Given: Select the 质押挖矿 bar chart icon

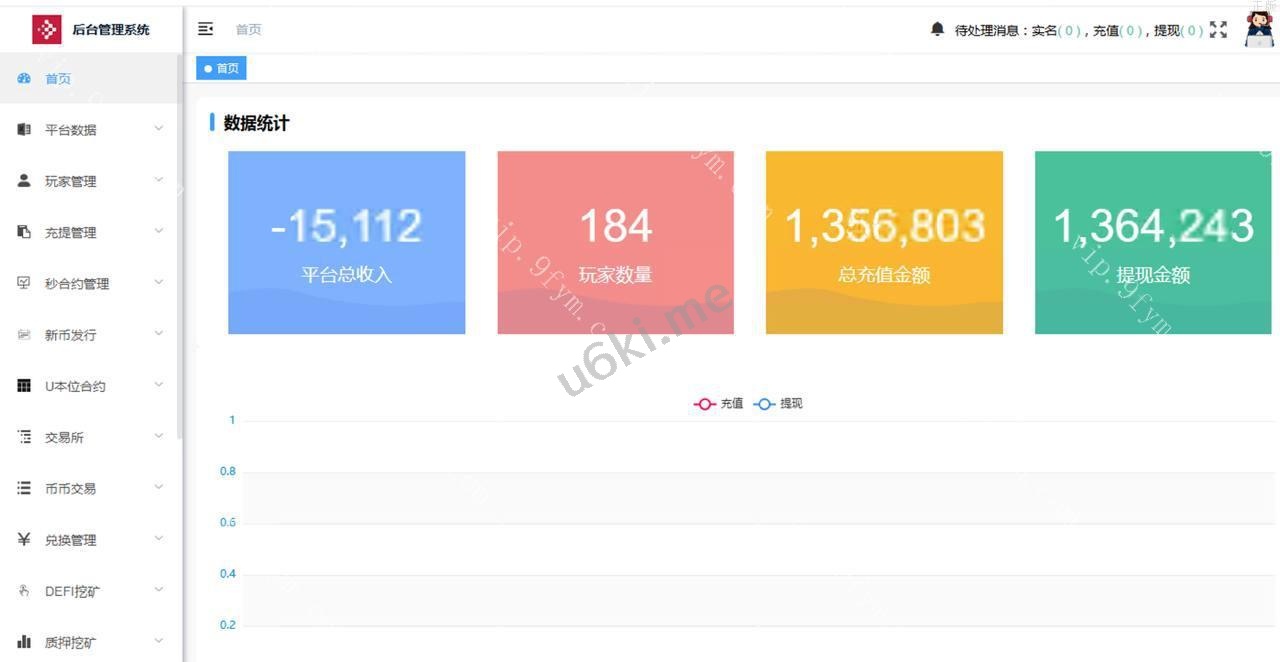Looking at the screenshot, I should click(x=24, y=642).
